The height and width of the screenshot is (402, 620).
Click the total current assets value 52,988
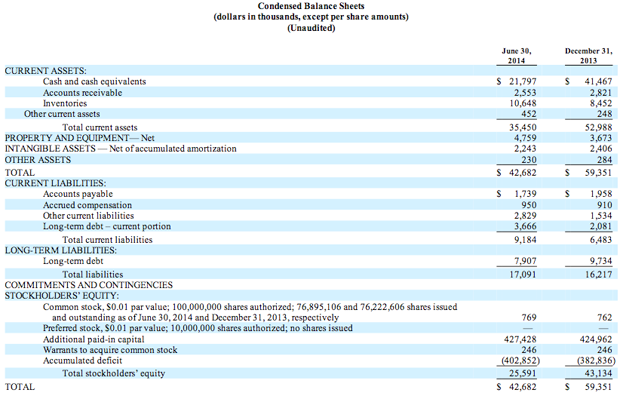coord(598,127)
